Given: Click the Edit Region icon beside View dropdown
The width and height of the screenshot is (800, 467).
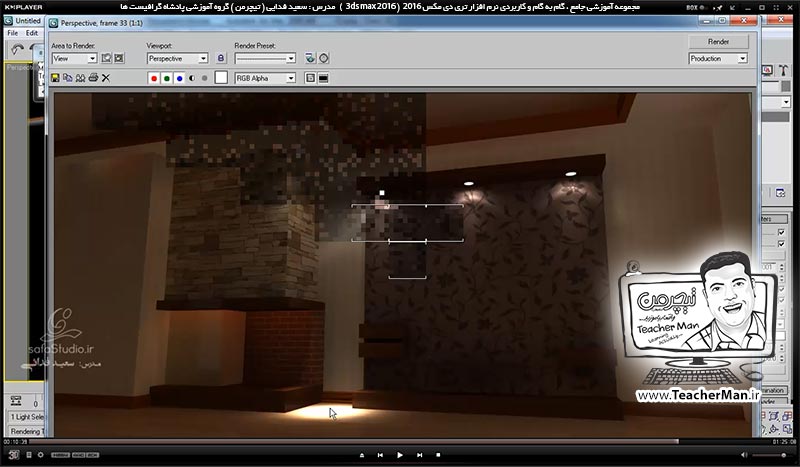Looking at the screenshot, I should (106, 58).
